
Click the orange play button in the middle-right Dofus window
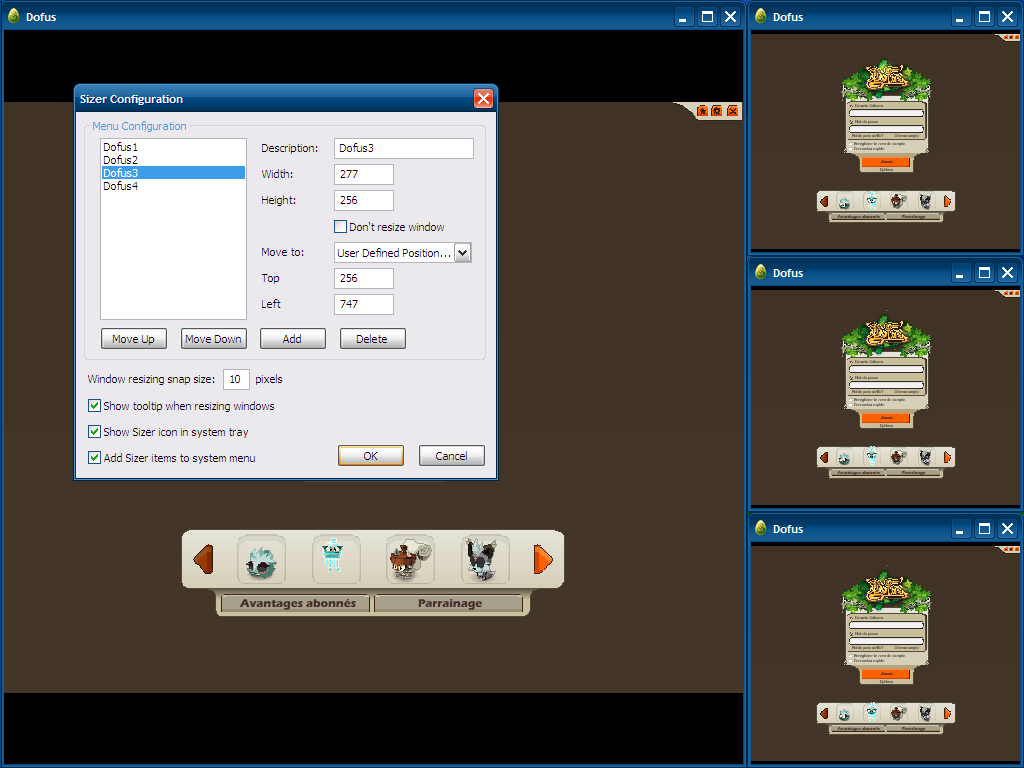(886, 417)
